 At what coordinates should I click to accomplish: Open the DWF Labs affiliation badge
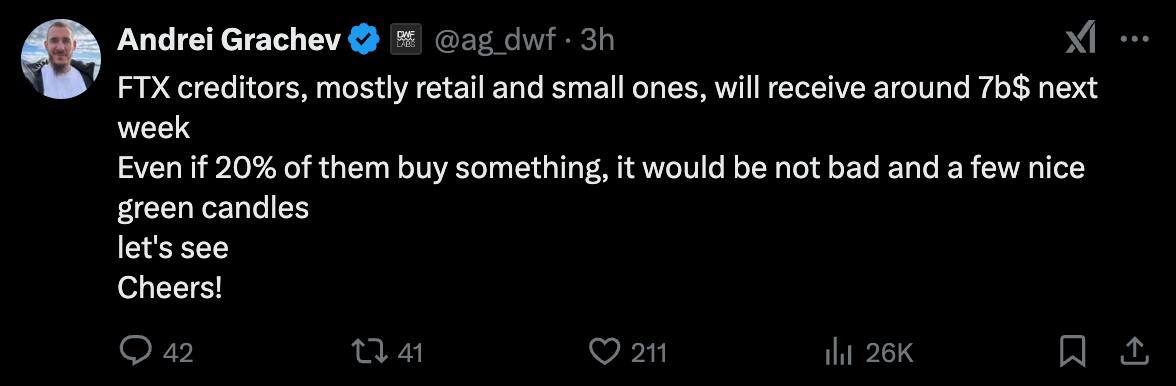tap(407, 40)
